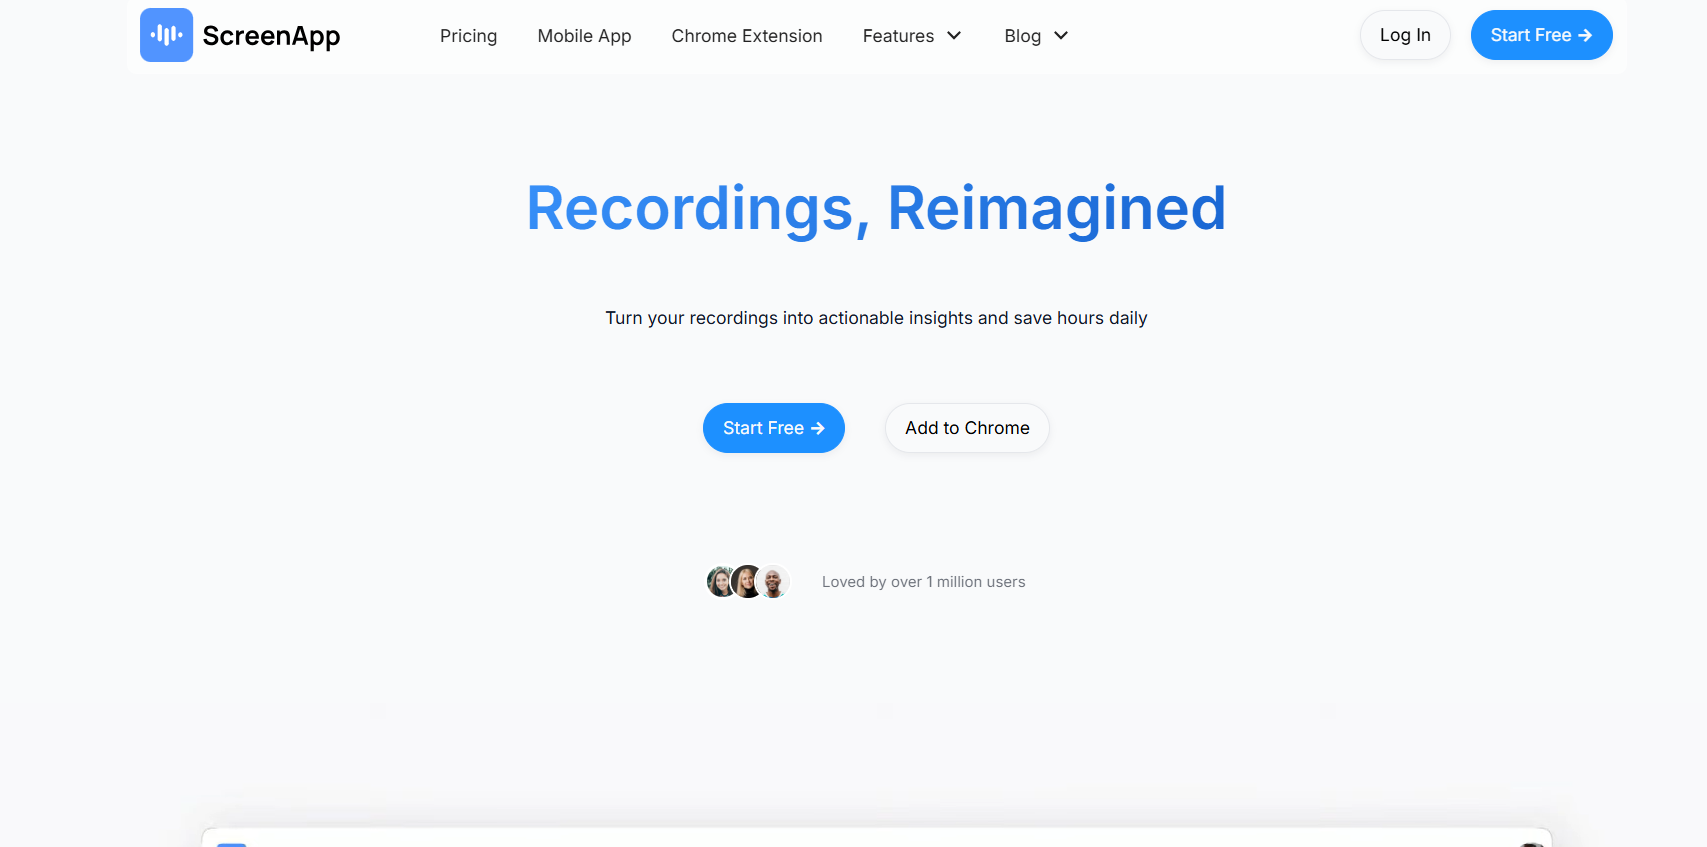Click the Start Free button in hero section

click(774, 428)
